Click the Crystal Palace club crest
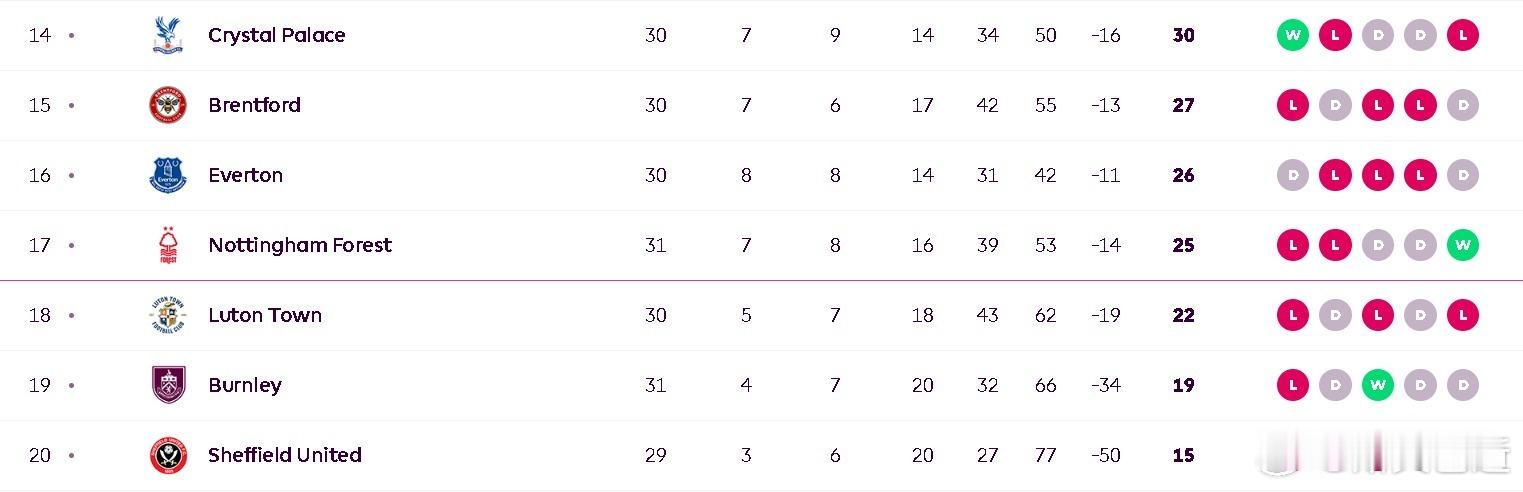This screenshot has width=1523, height=492. click(x=168, y=35)
